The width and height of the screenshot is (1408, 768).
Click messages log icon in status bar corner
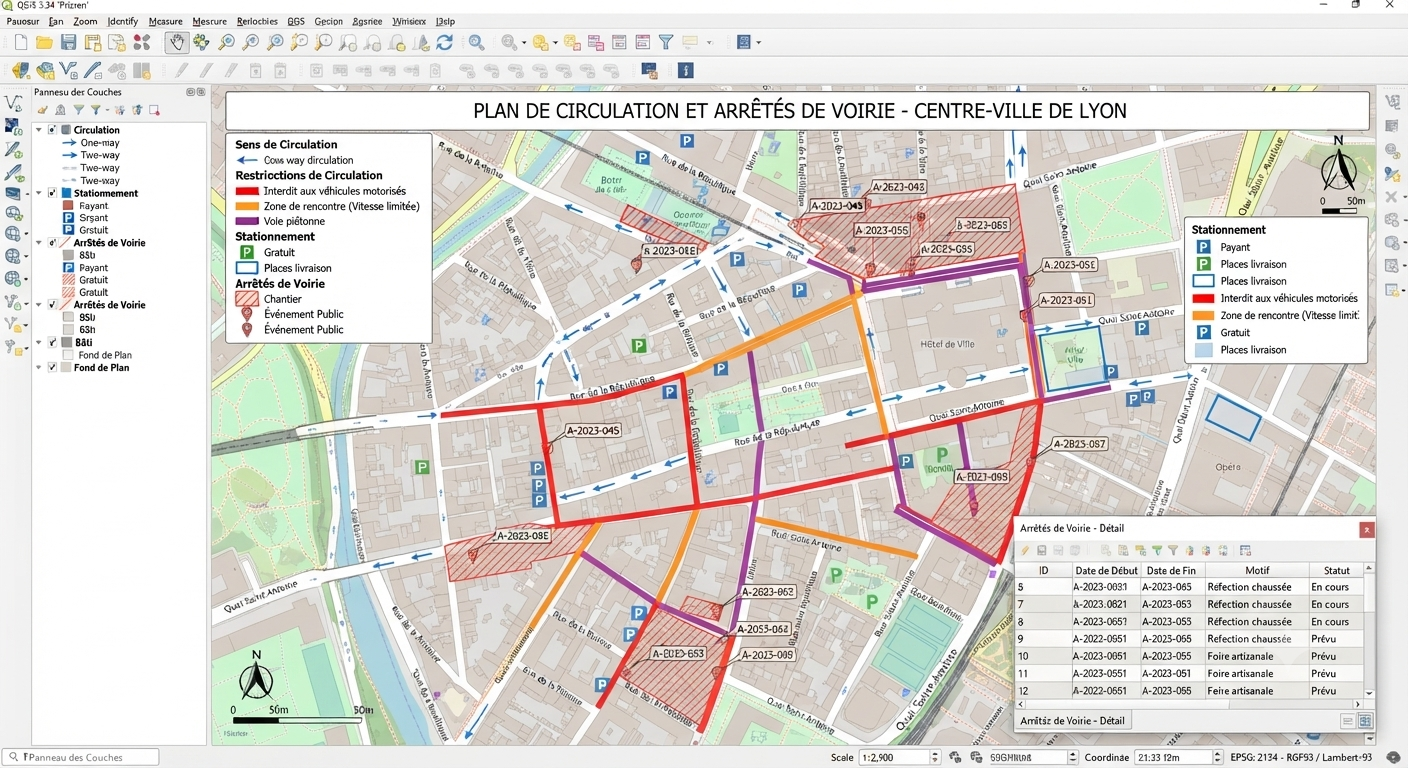click(1394, 758)
